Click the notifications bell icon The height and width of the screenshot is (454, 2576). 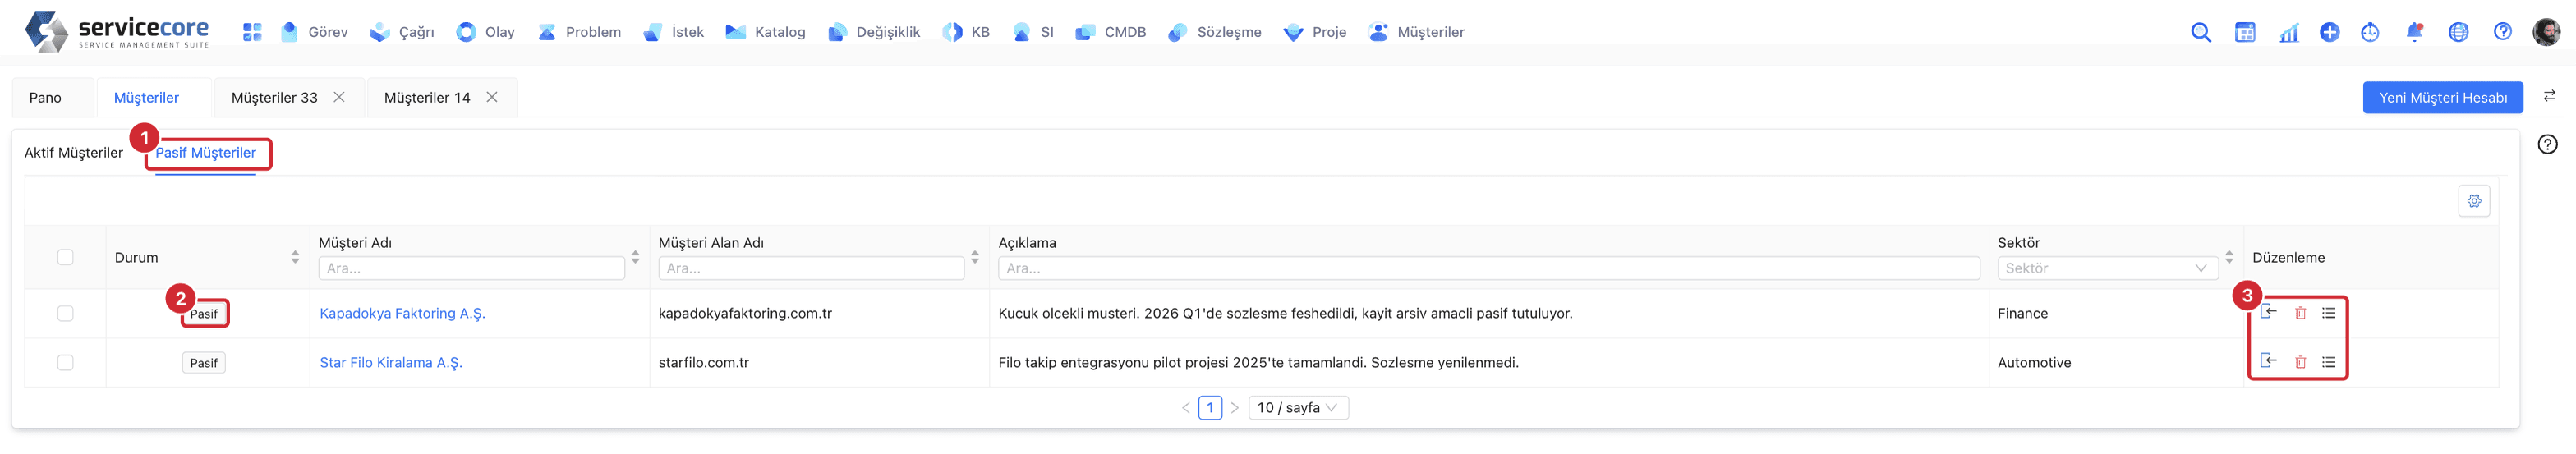pyautogui.click(x=2414, y=32)
